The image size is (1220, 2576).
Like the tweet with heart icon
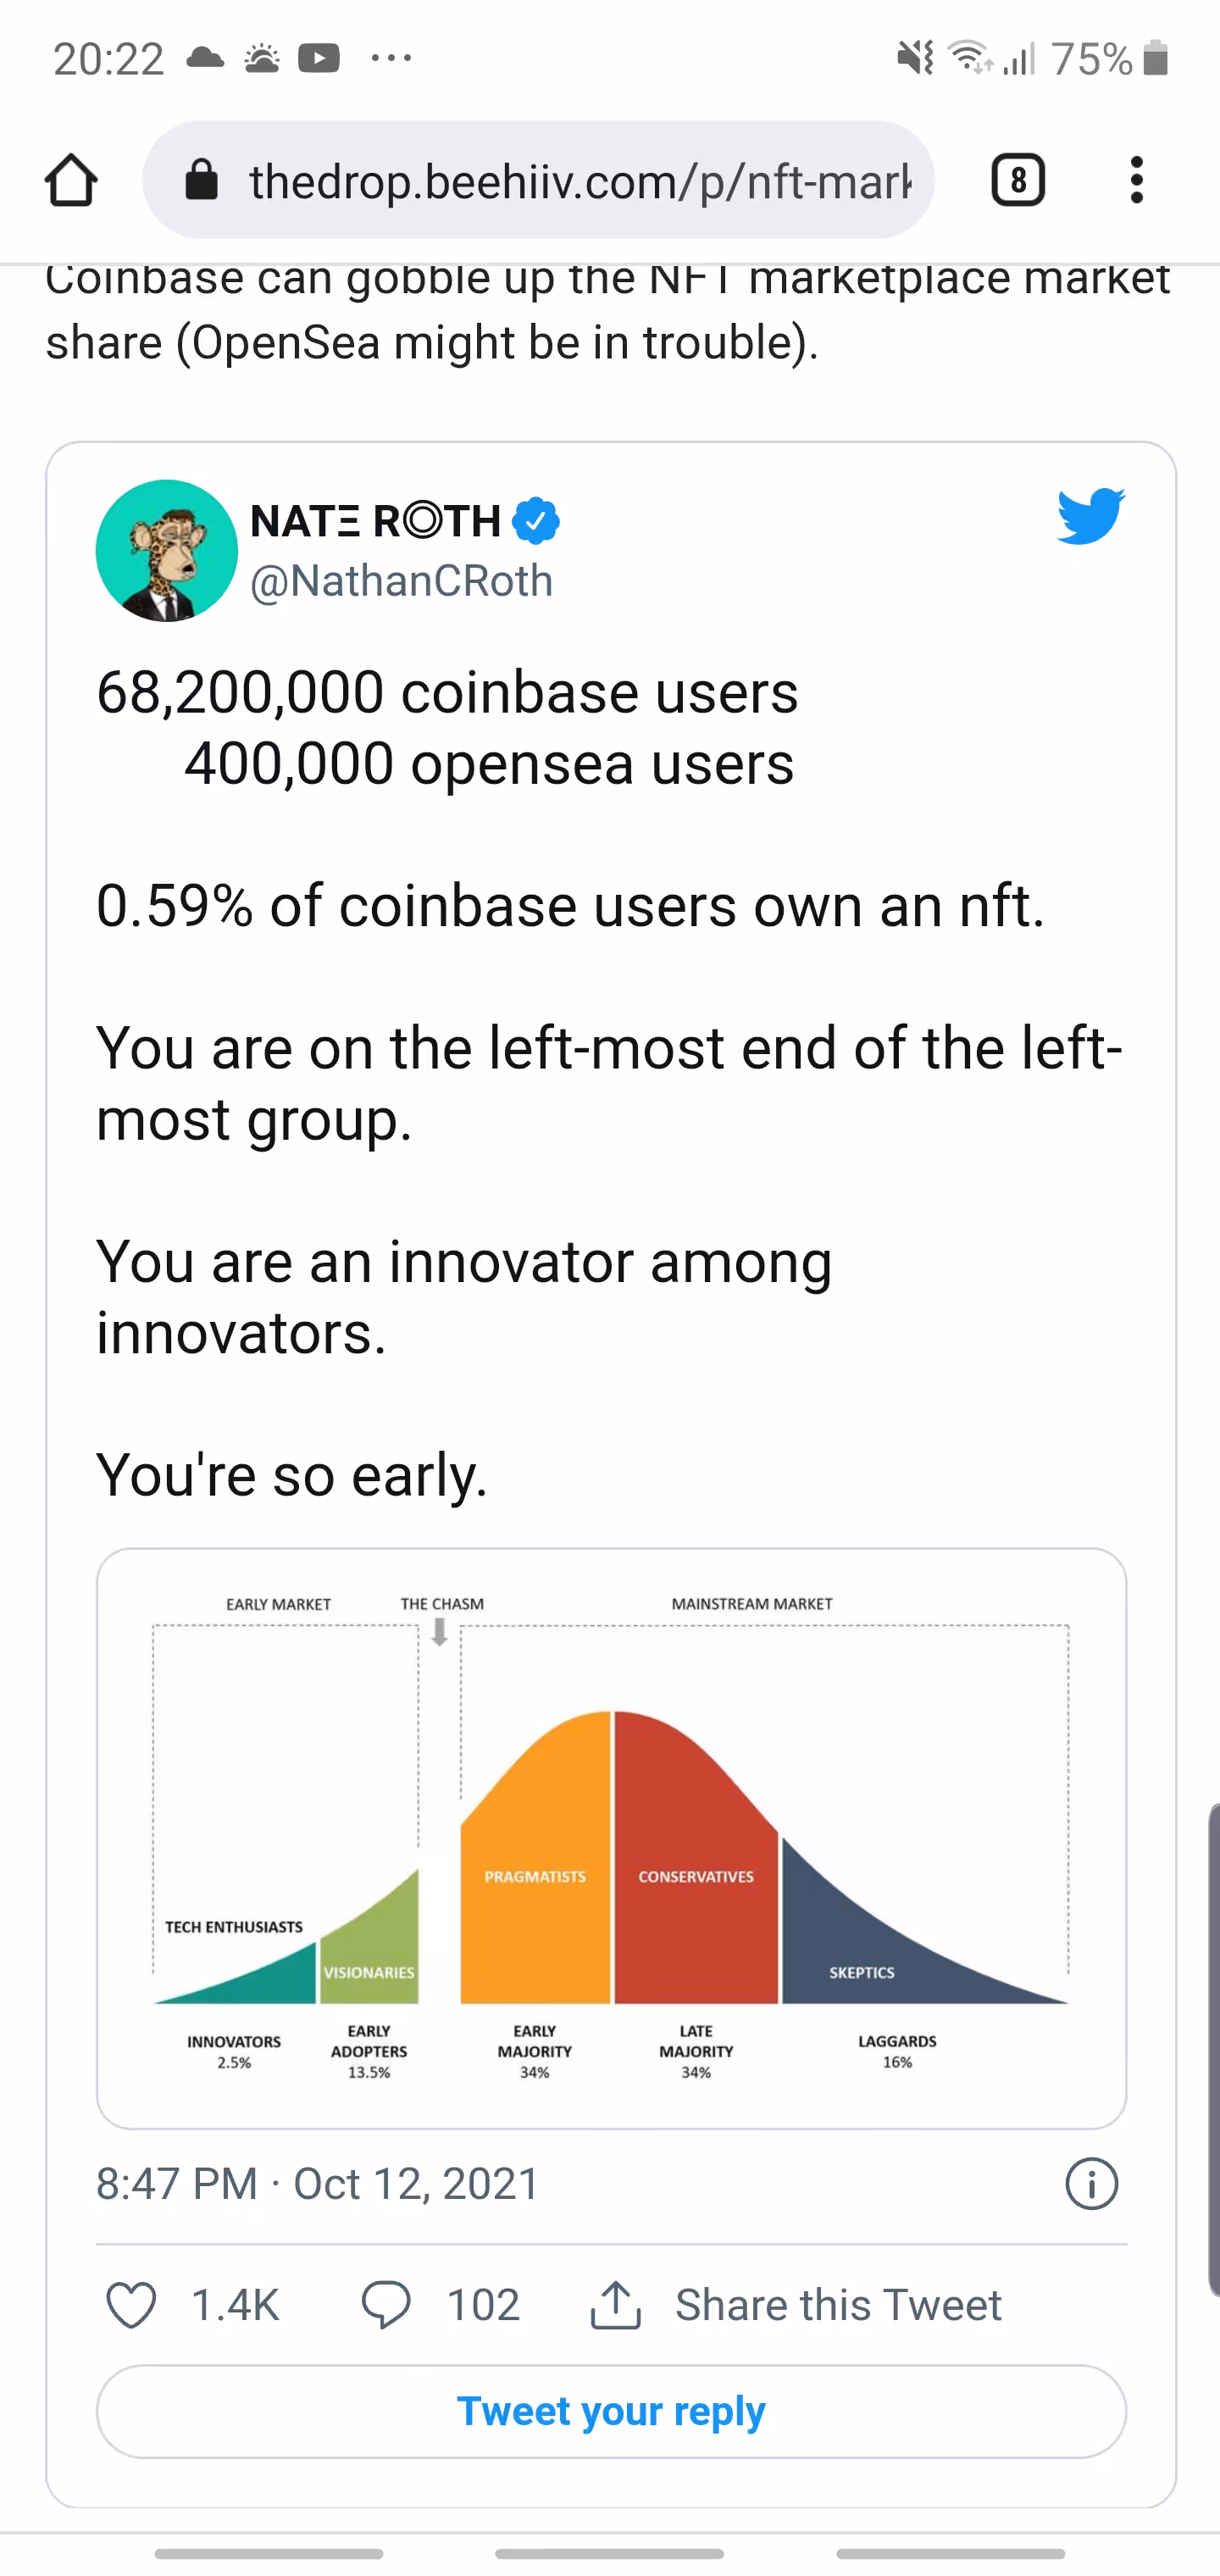pos(132,2305)
